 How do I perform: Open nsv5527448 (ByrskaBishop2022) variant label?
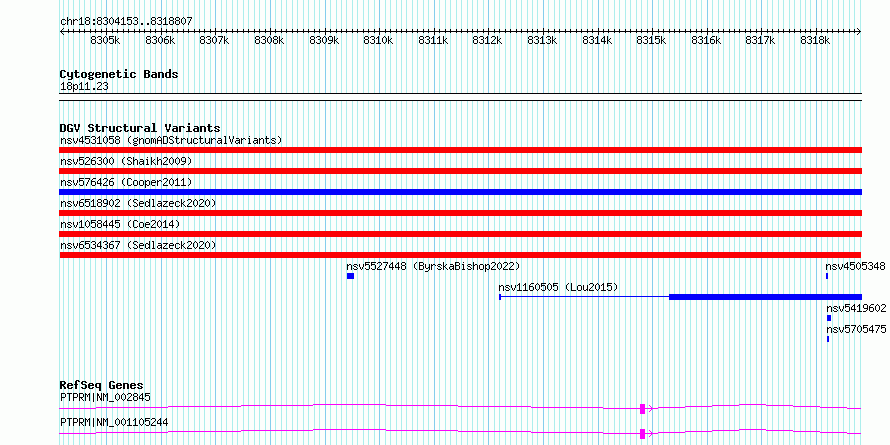pos(433,266)
